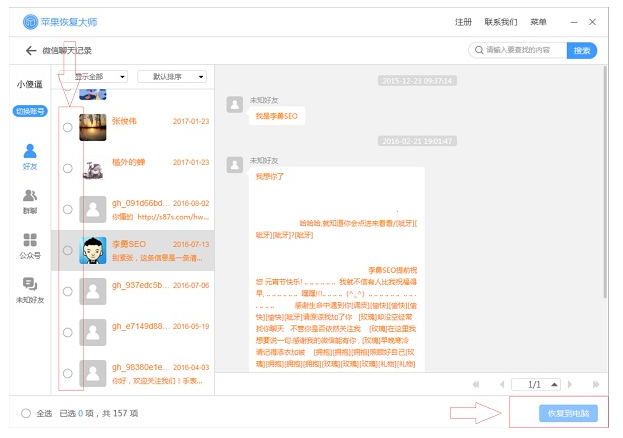
Task: Go to previous message page
Action: (x=502, y=384)
